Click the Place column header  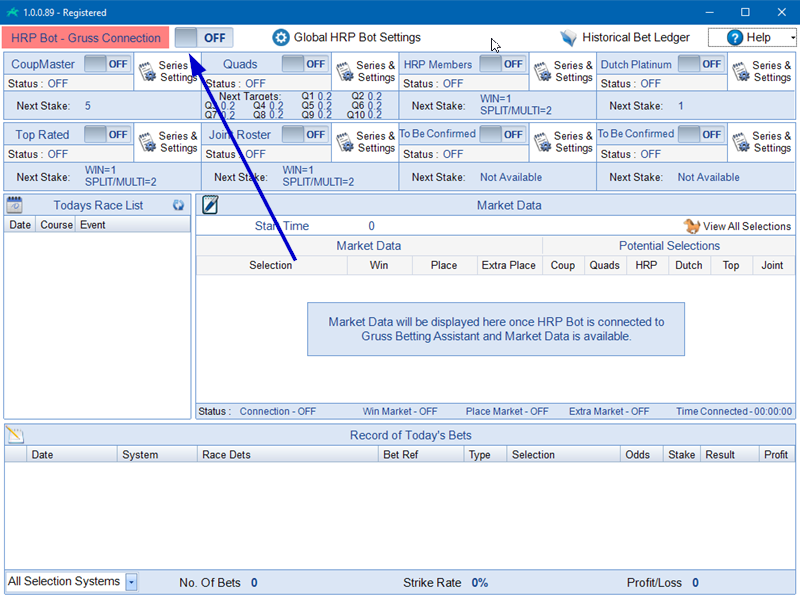[x=444, y=265]
